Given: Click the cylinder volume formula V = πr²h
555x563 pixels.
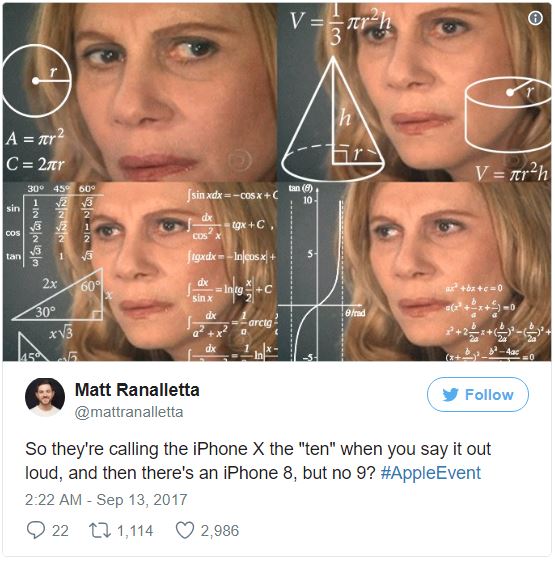Looking at the screenshot, I should 511,172.
